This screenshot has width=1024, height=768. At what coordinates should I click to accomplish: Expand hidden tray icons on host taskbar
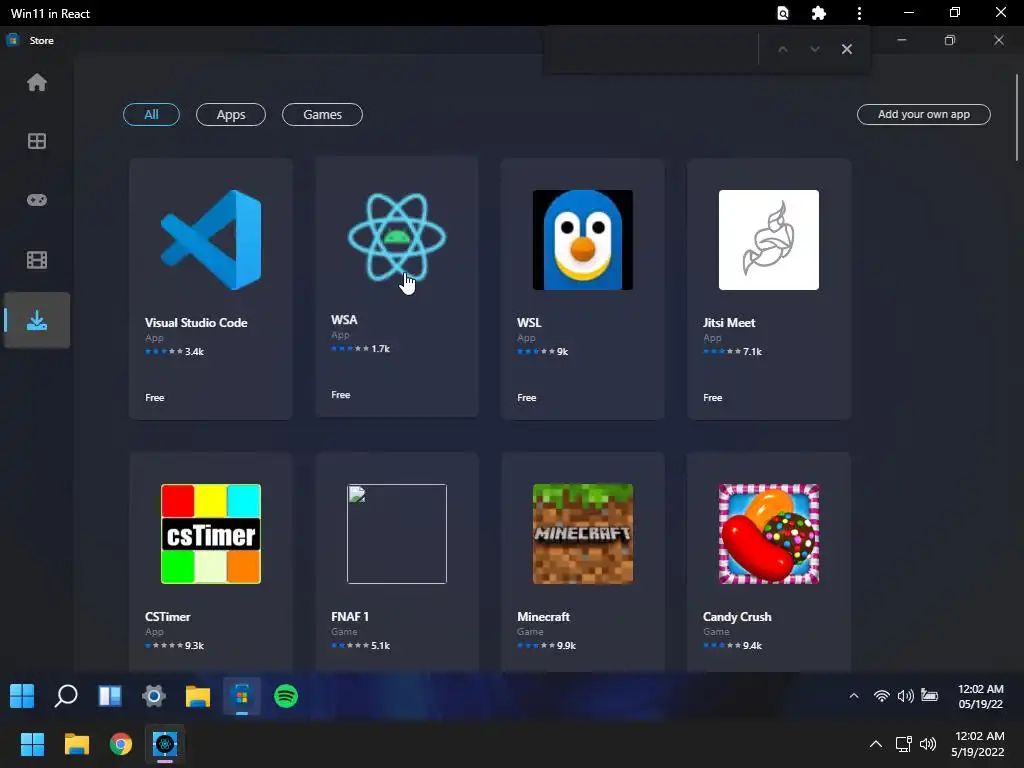(x=876, y=744)
